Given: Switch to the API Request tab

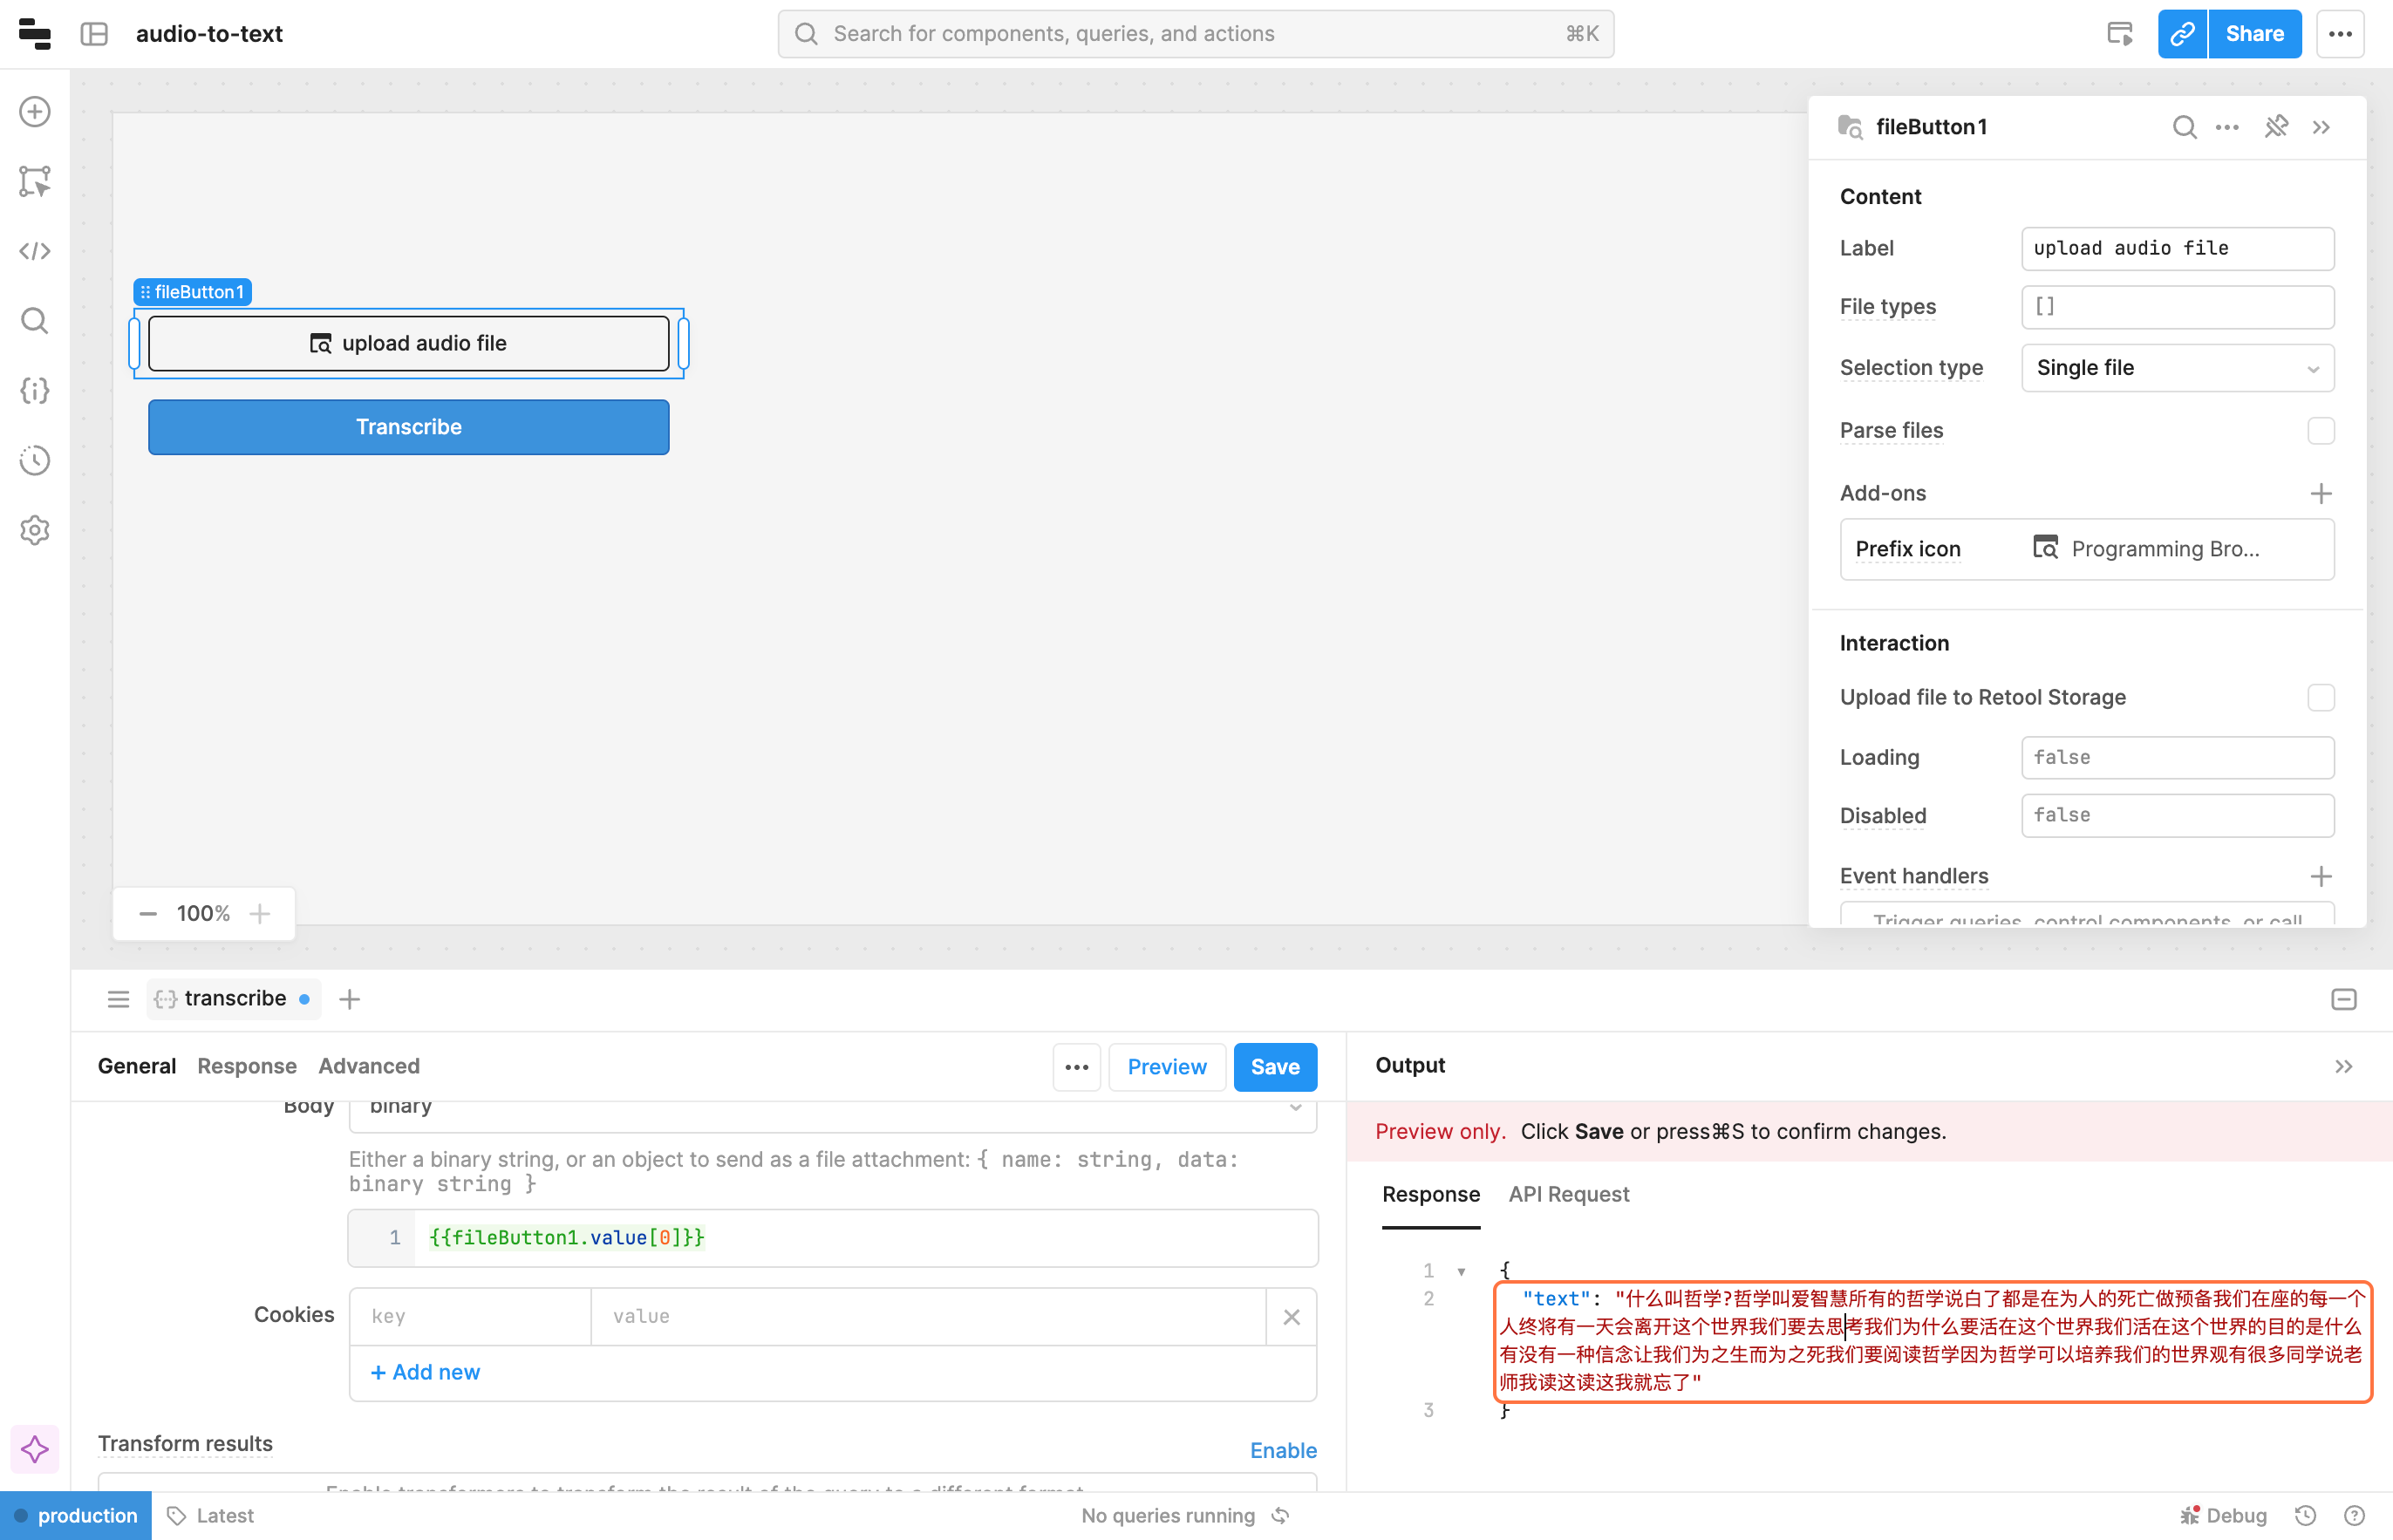Looking at the screenshot, I should (x=1568, y=1194).
